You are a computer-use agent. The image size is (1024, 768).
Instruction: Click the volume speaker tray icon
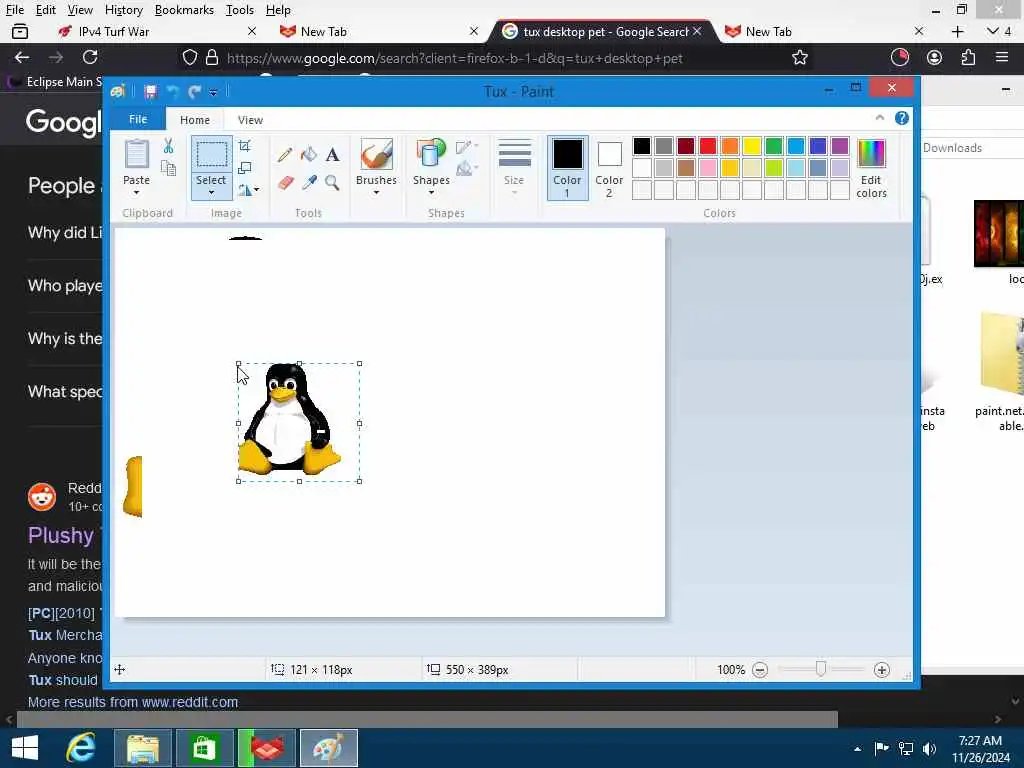coord(929,748)
